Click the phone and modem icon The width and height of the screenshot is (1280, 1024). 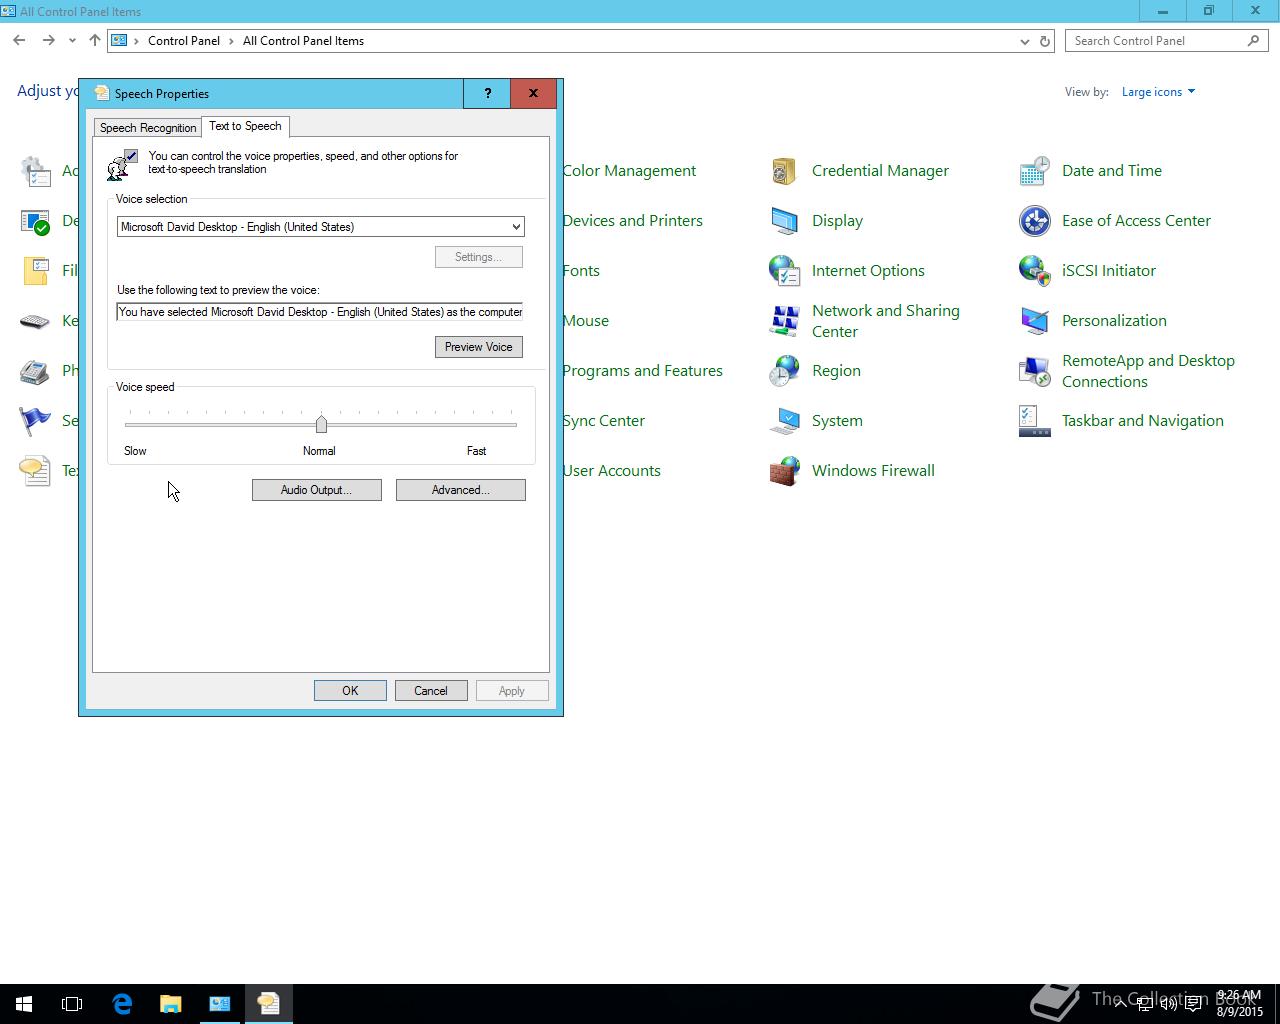click(35, 371)
